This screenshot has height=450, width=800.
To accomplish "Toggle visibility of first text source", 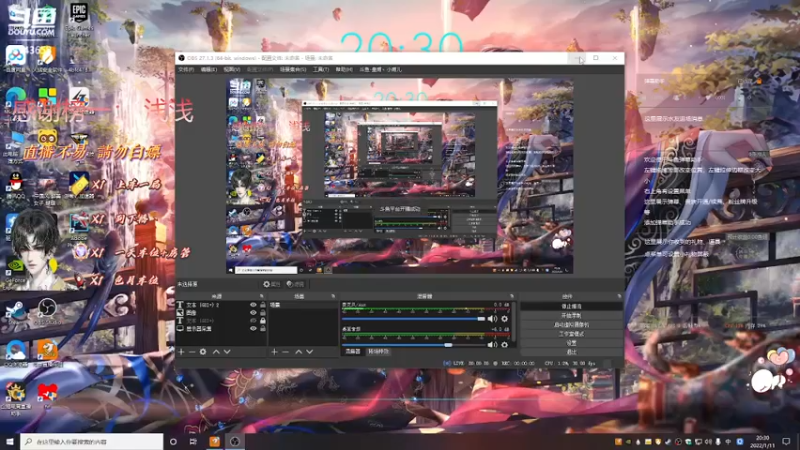I will coord(253,305).
